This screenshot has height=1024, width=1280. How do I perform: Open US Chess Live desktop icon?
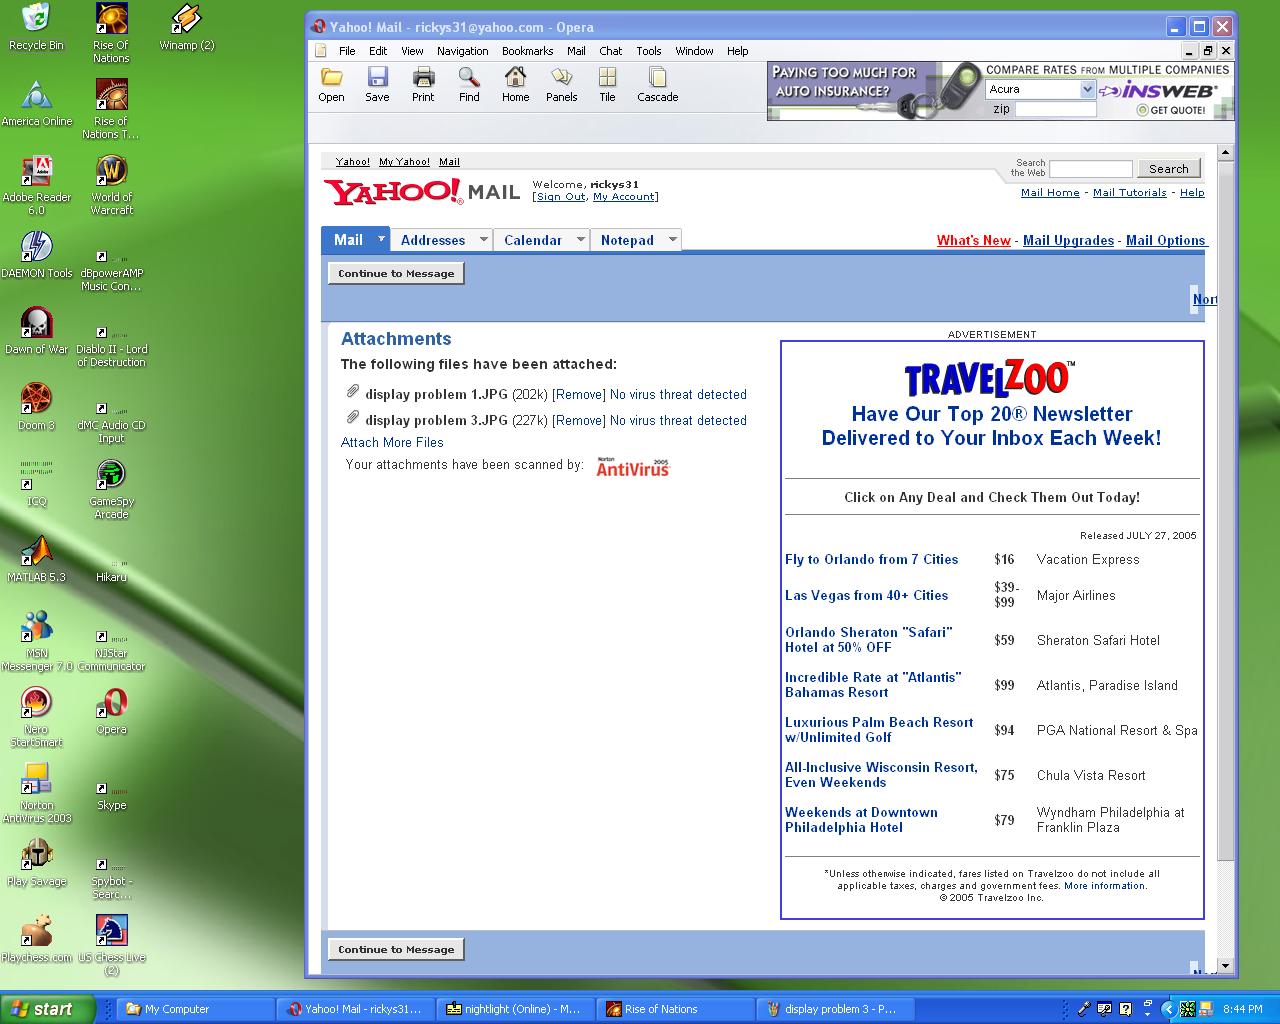pos(111,945)
